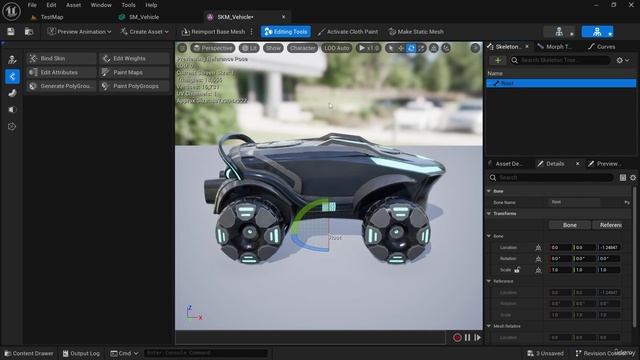
Task: Collapse the Transforms section
Action: tap(489, 213)
